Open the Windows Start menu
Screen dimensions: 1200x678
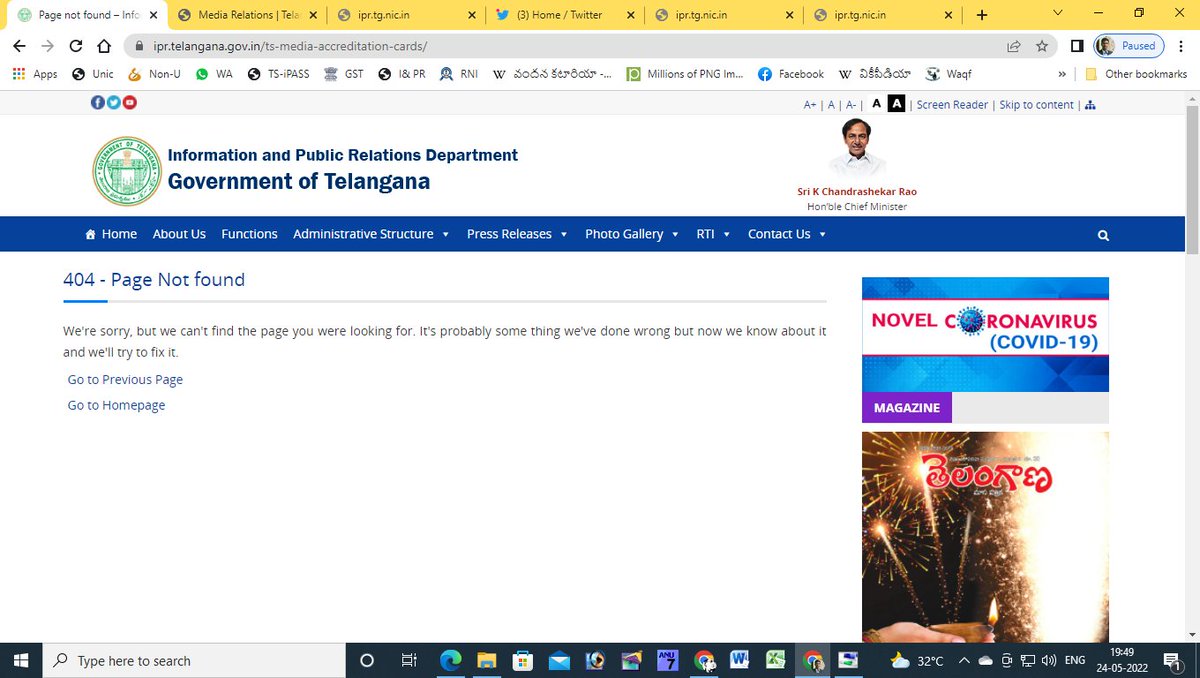pyautogui.click(x=20, y=660)
